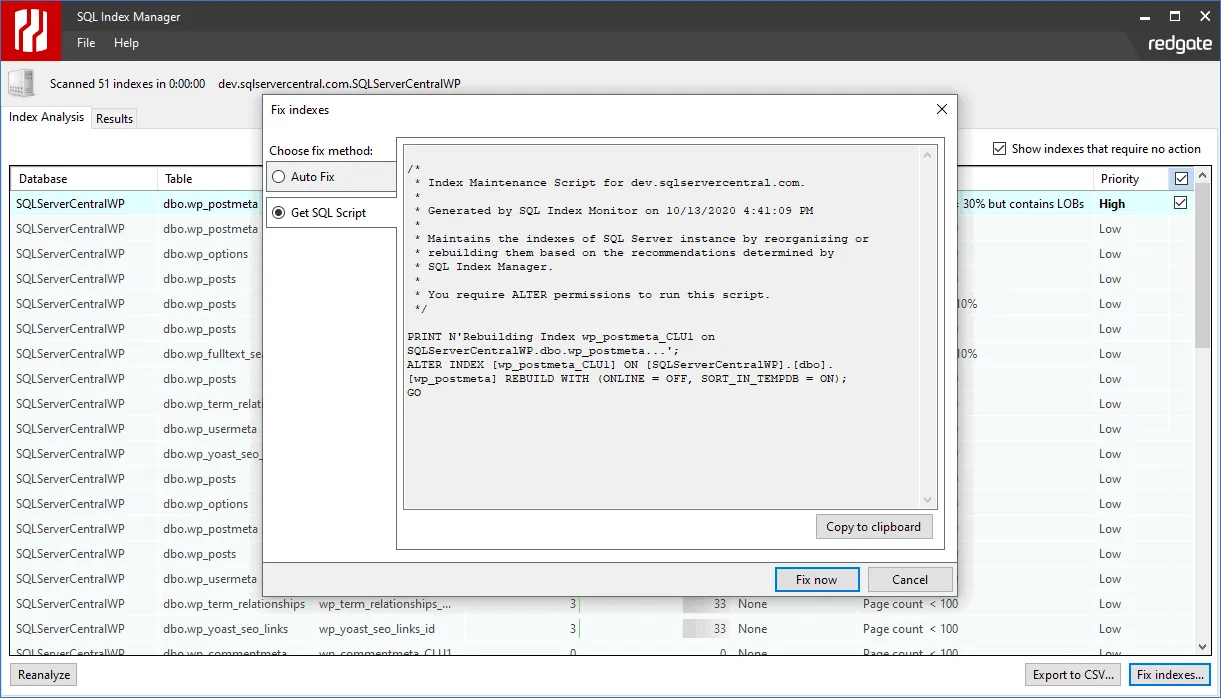Switch to the Results tab
Viewport: 1221px width, 698px height.
(x=114, y=118)
